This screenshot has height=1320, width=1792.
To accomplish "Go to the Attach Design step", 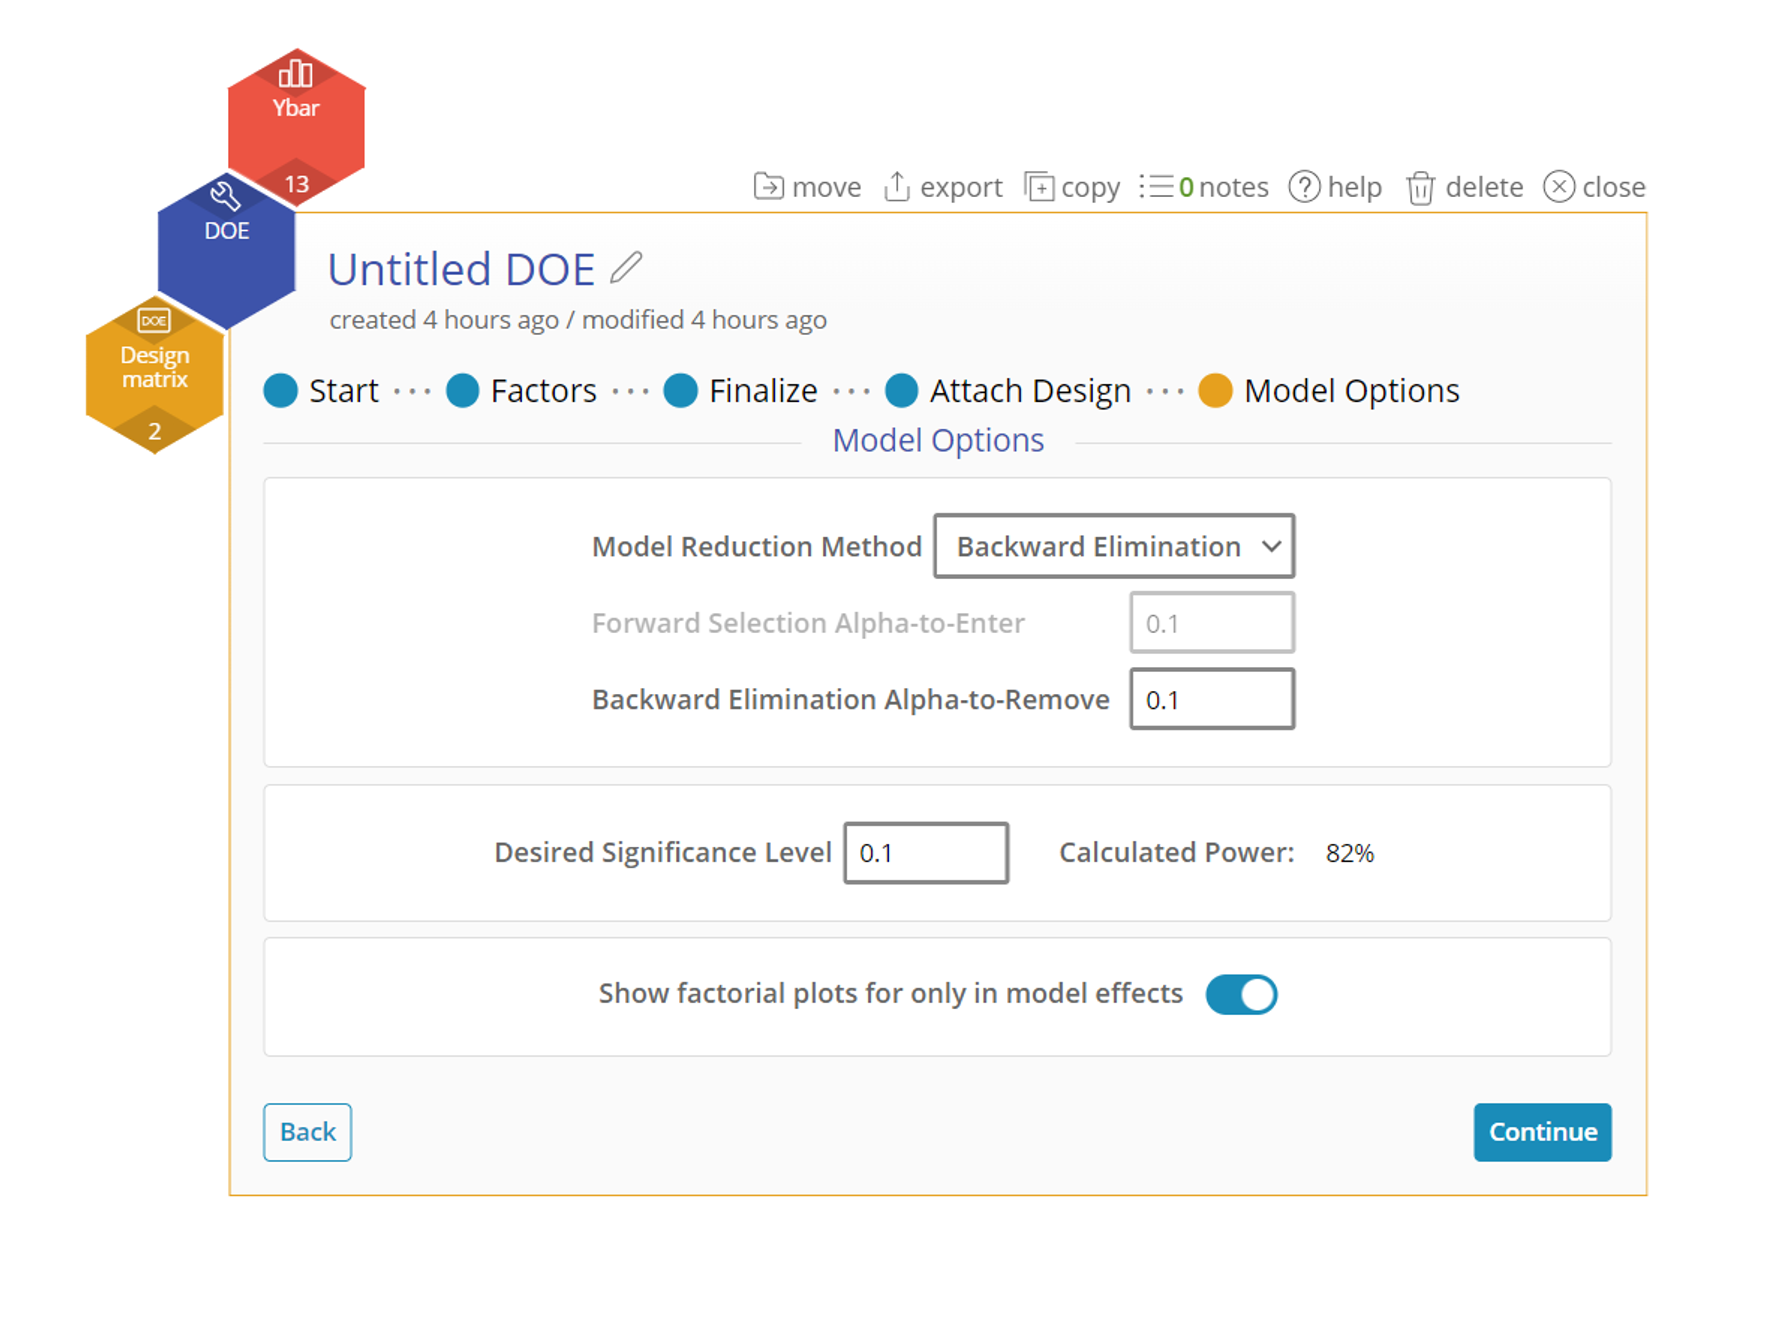I will pyautogui.click(x=1008, y=390).
